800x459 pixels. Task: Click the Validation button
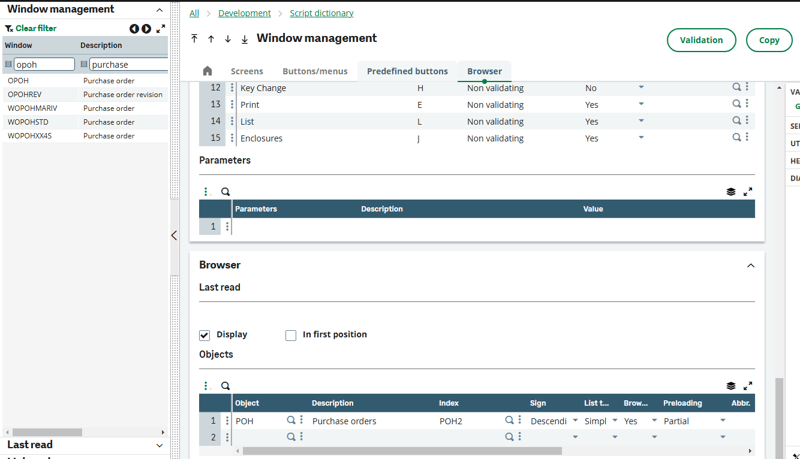(701, 40)
